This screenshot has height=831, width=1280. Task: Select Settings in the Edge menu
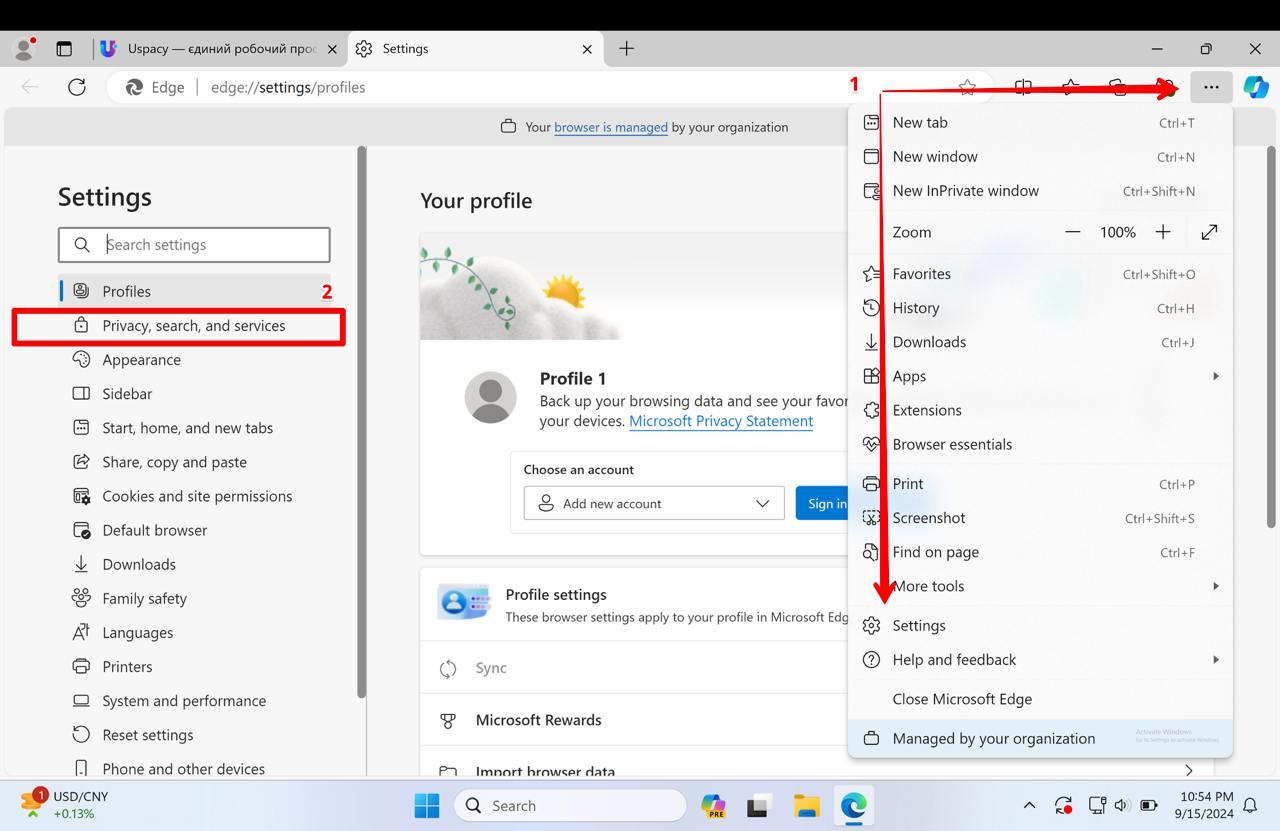click(919, 626)
